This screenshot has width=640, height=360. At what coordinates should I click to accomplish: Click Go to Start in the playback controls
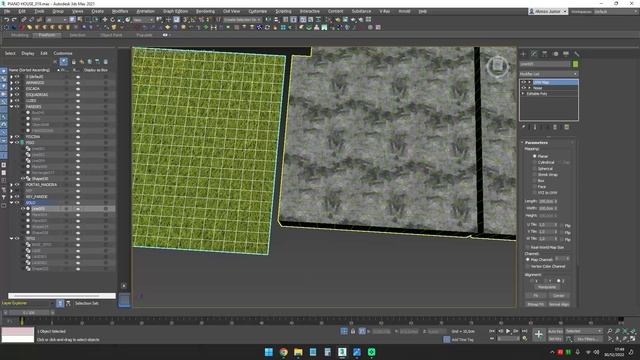click(492, 331)
